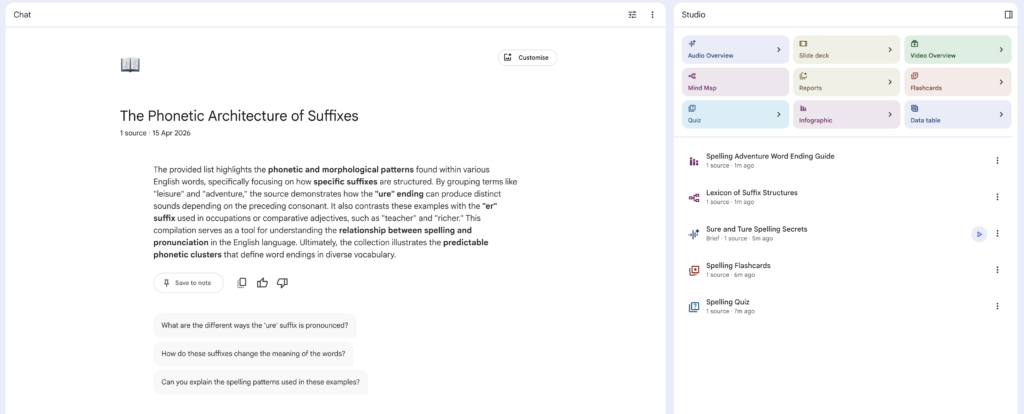Play the Sure and Ture Spelling Secrets audio
This screenshot has height=414, width=1024.
(978, 234)
